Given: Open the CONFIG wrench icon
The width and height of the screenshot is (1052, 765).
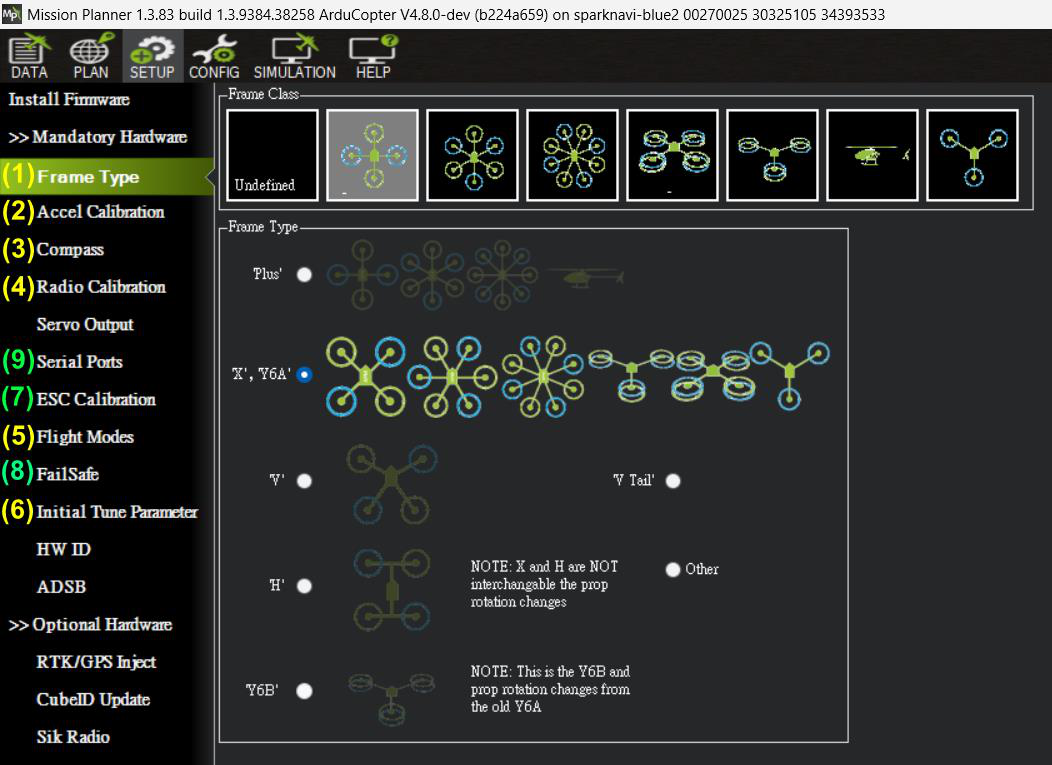Looking at the screenshot, I should (214, 57).
